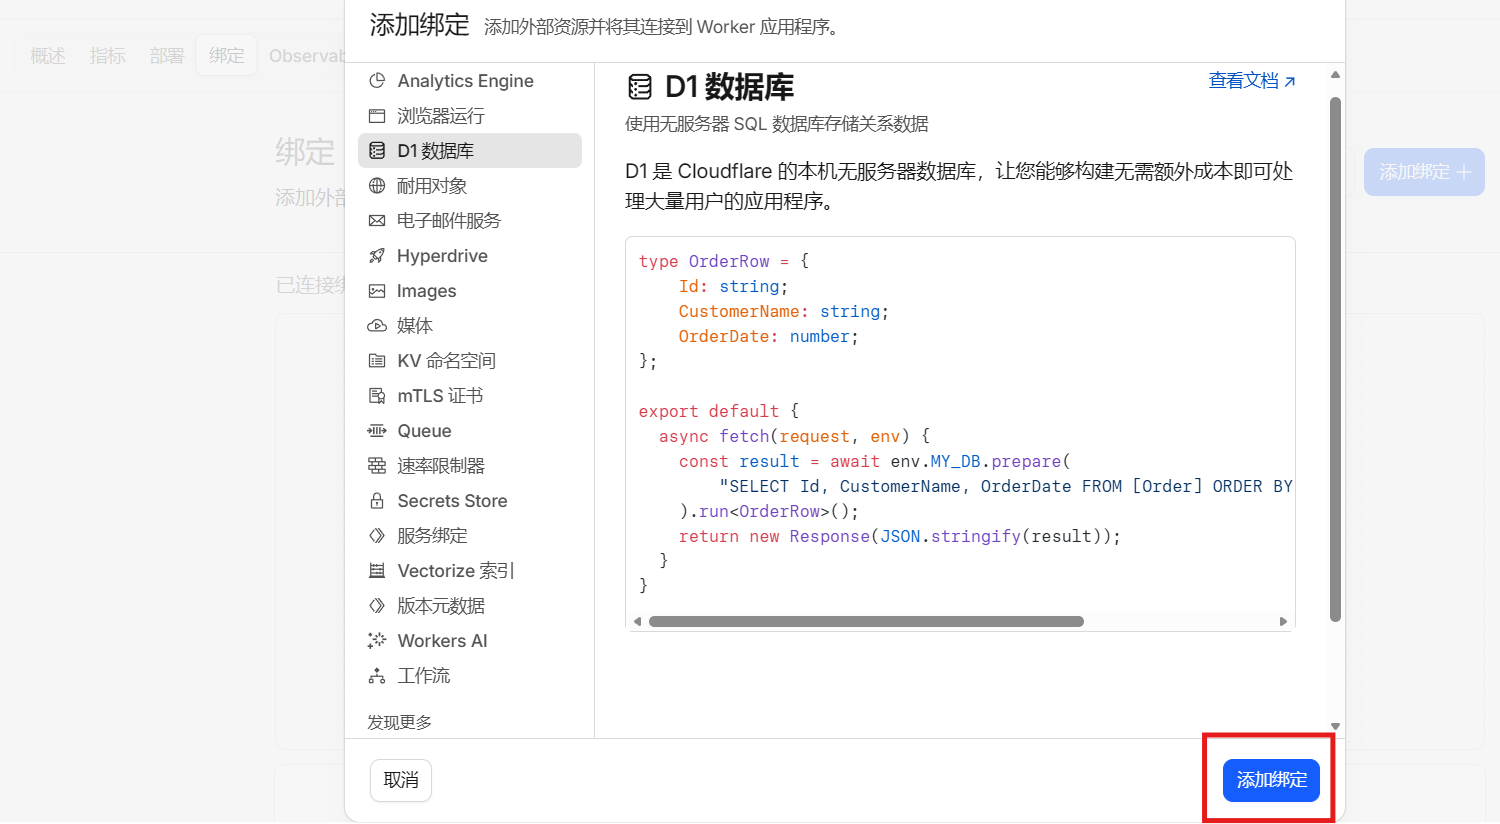Click the envelope icon beside 电子邮件服务
The image size is (1500, 824).
tap(377, 221)
